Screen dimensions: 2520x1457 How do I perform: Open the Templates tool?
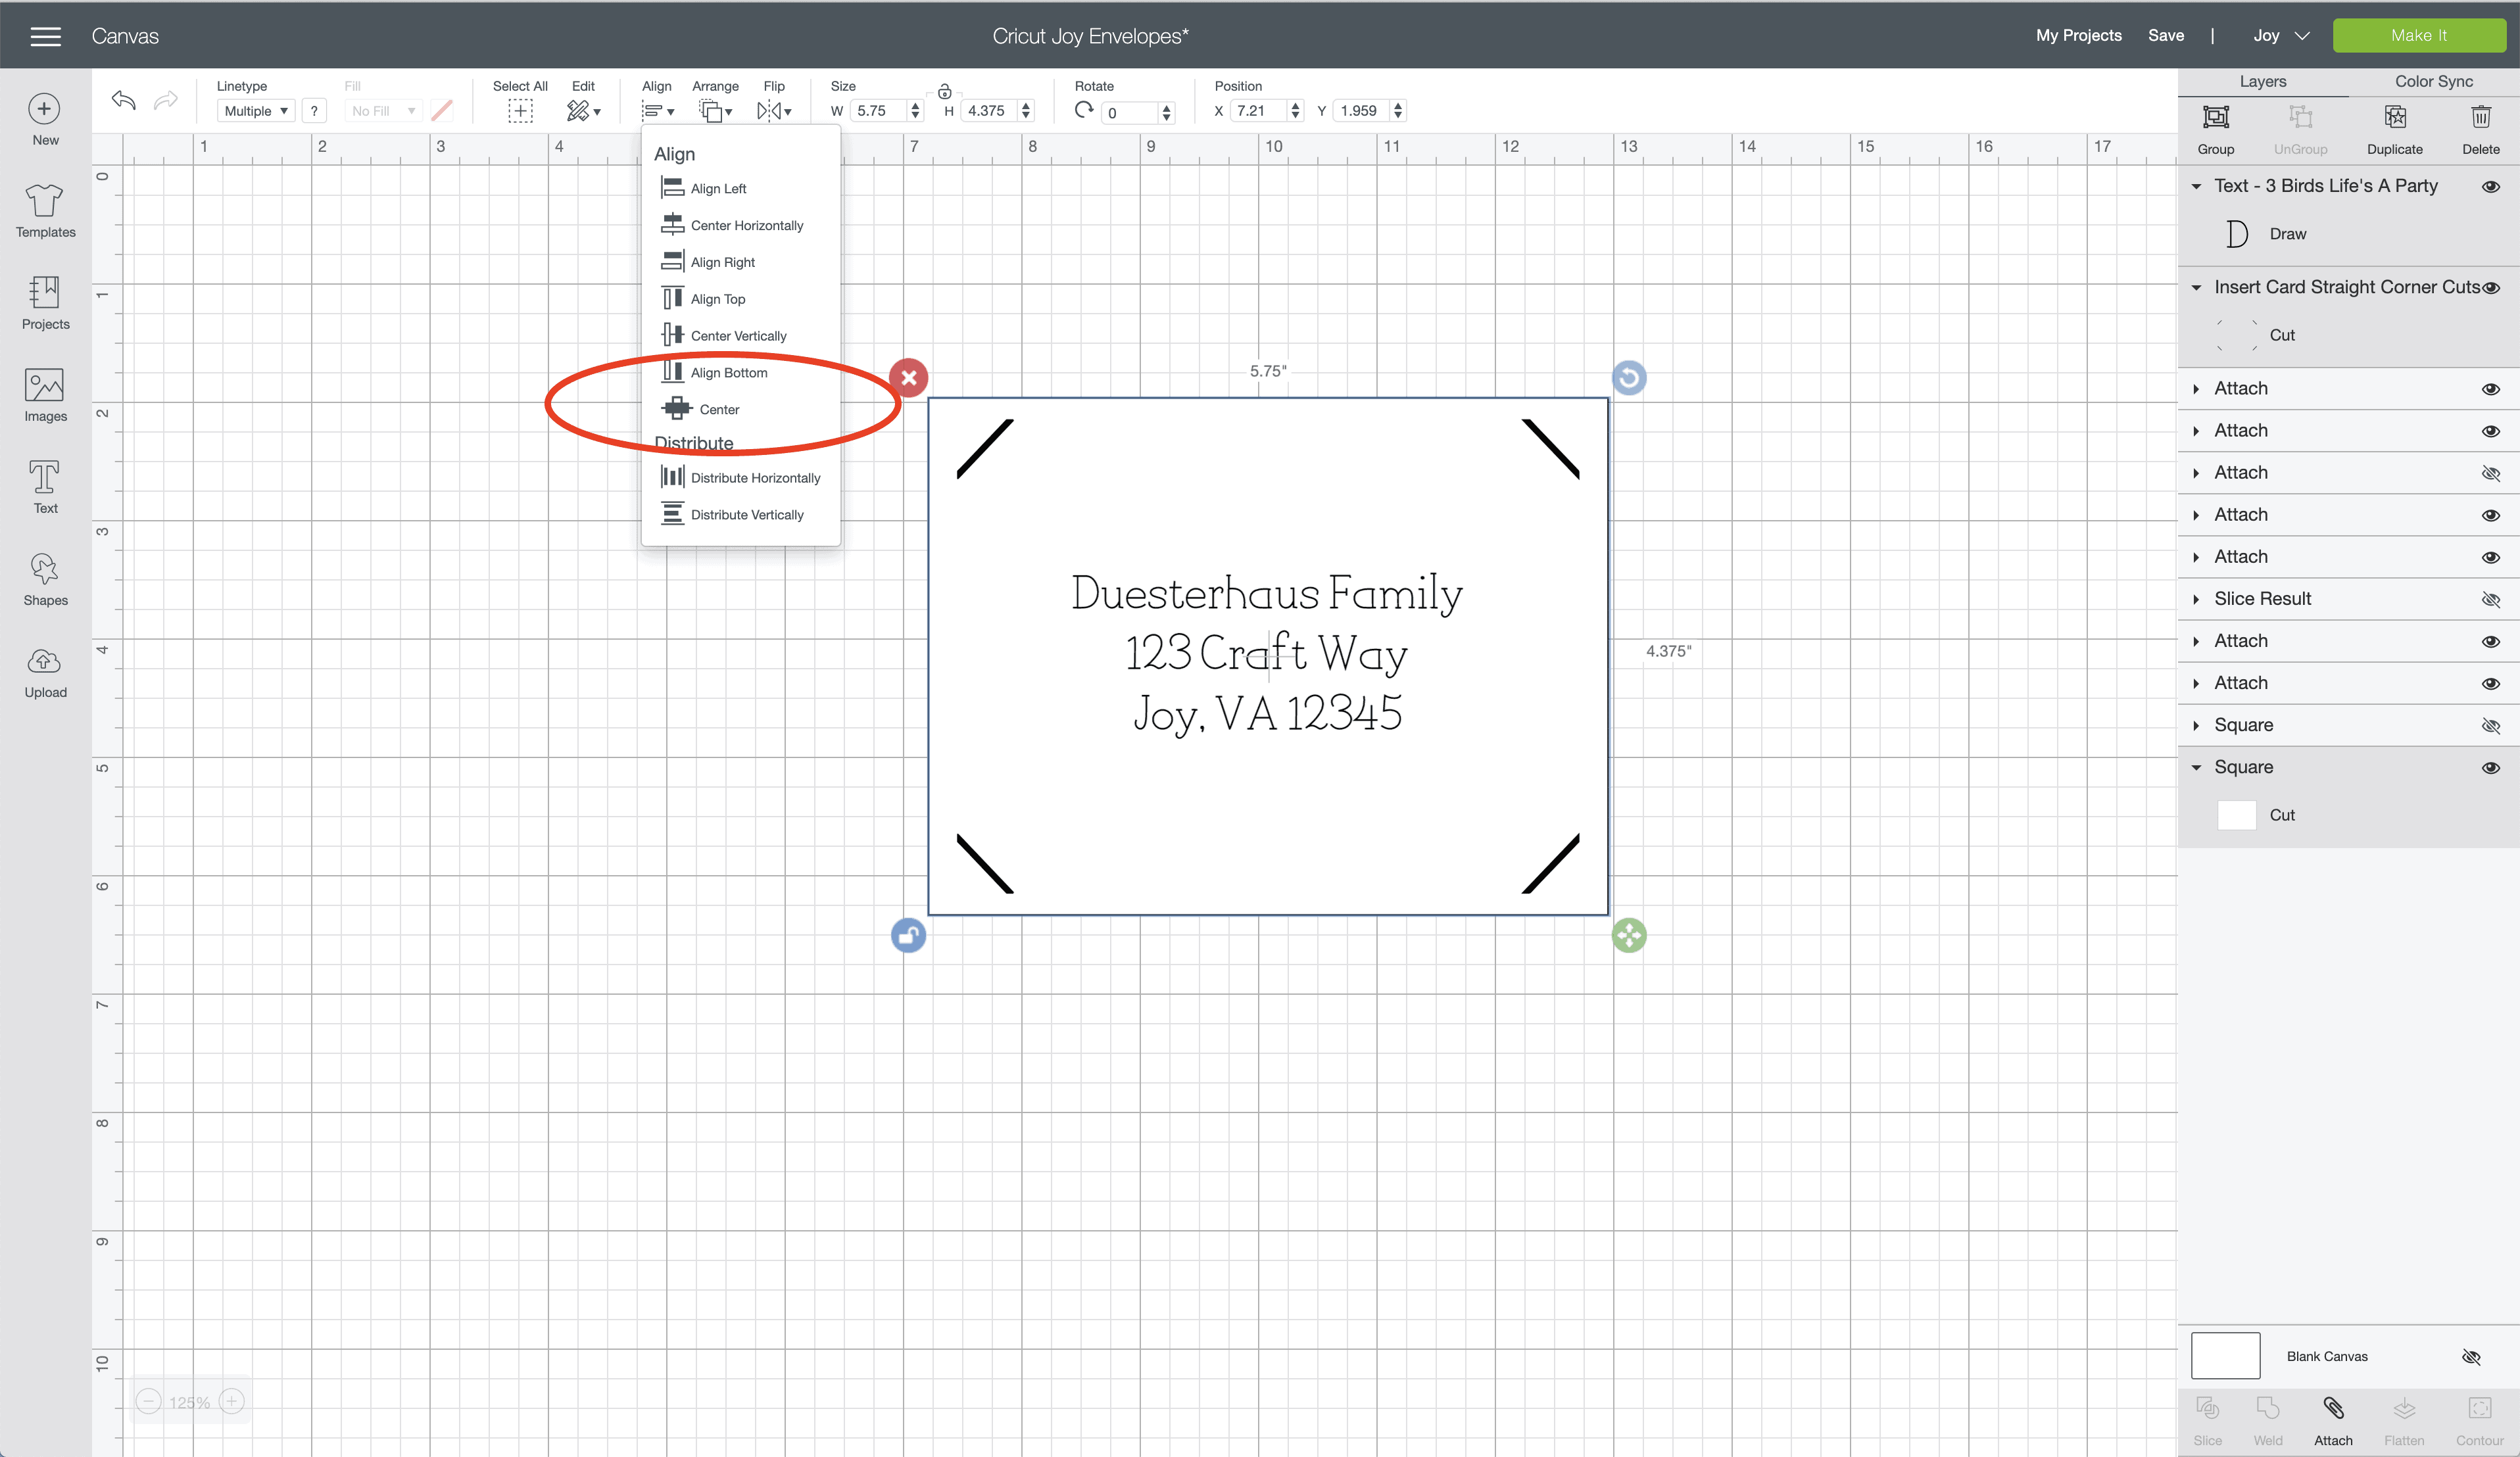45,211
